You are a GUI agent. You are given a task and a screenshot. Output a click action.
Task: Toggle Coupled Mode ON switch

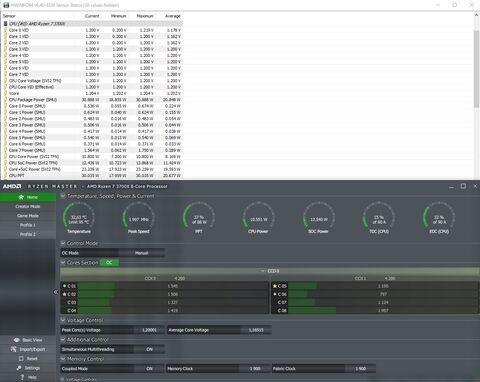pos(149,369)
